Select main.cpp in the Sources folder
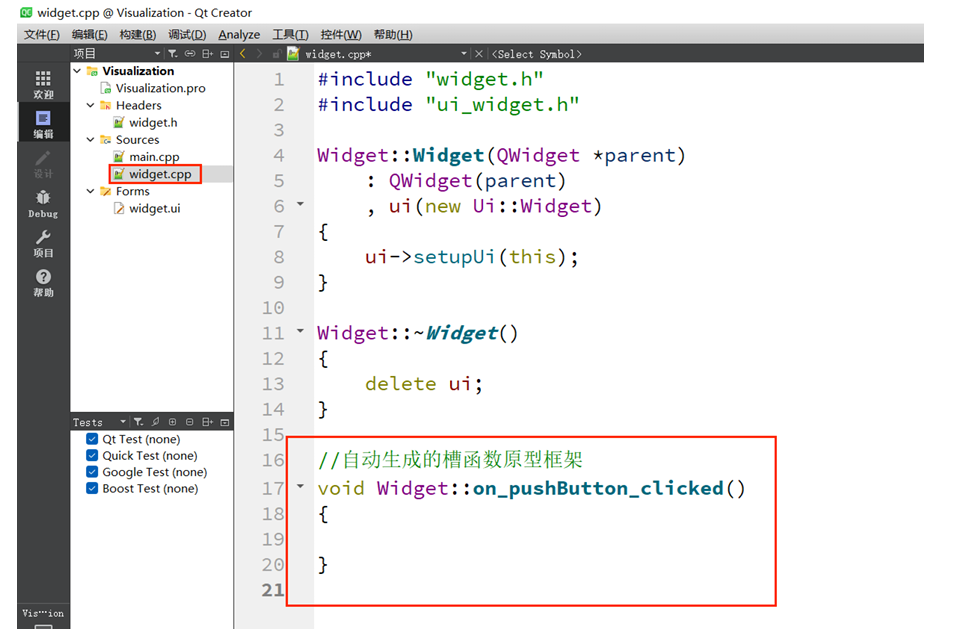Screen dimensions: 960x636 pos(154,157)
